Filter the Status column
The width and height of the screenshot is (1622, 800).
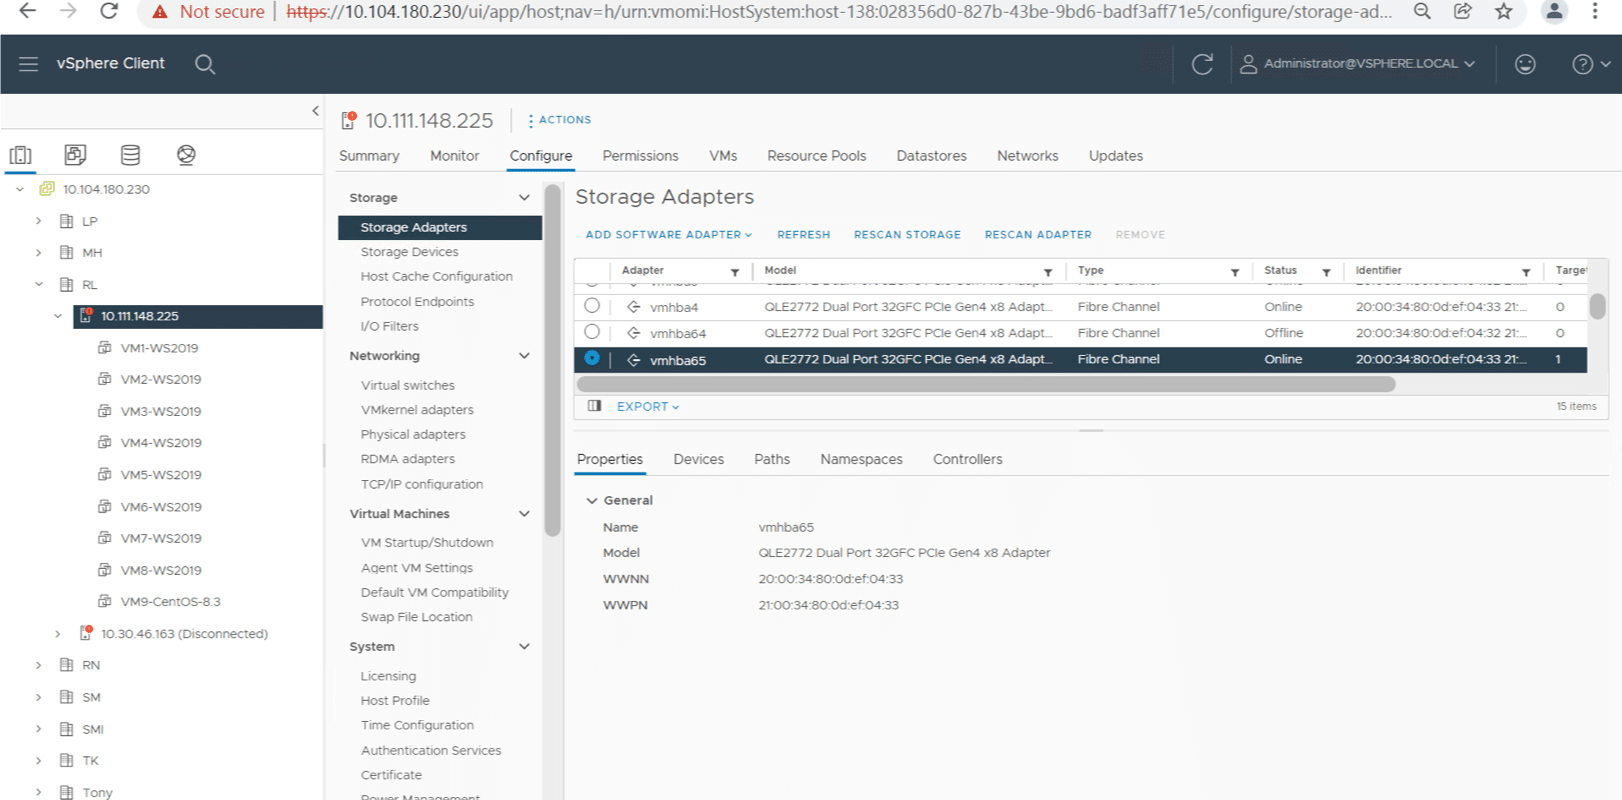coord(1327,272)
